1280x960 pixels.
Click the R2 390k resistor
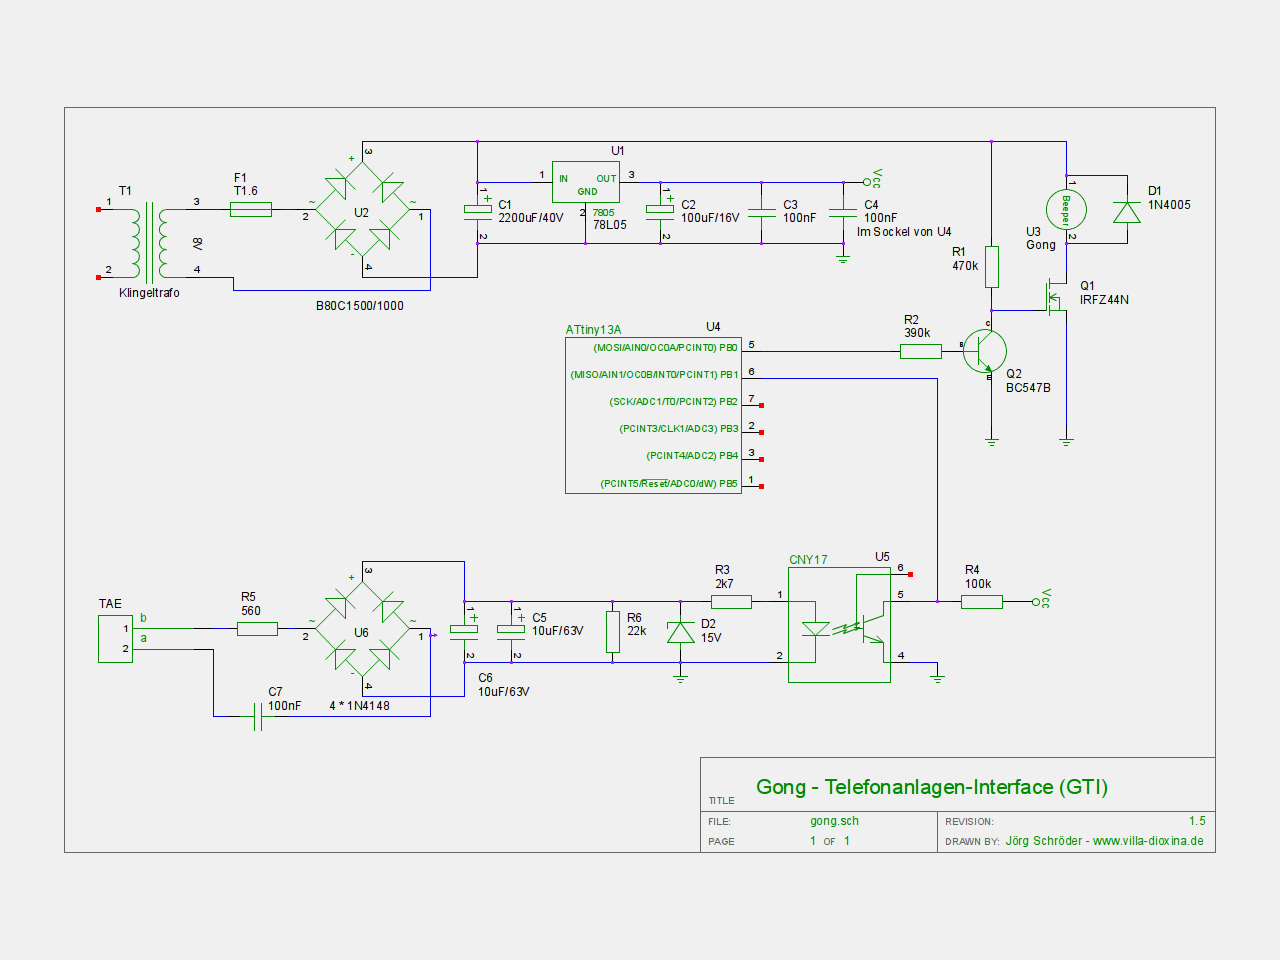(921, 351)
